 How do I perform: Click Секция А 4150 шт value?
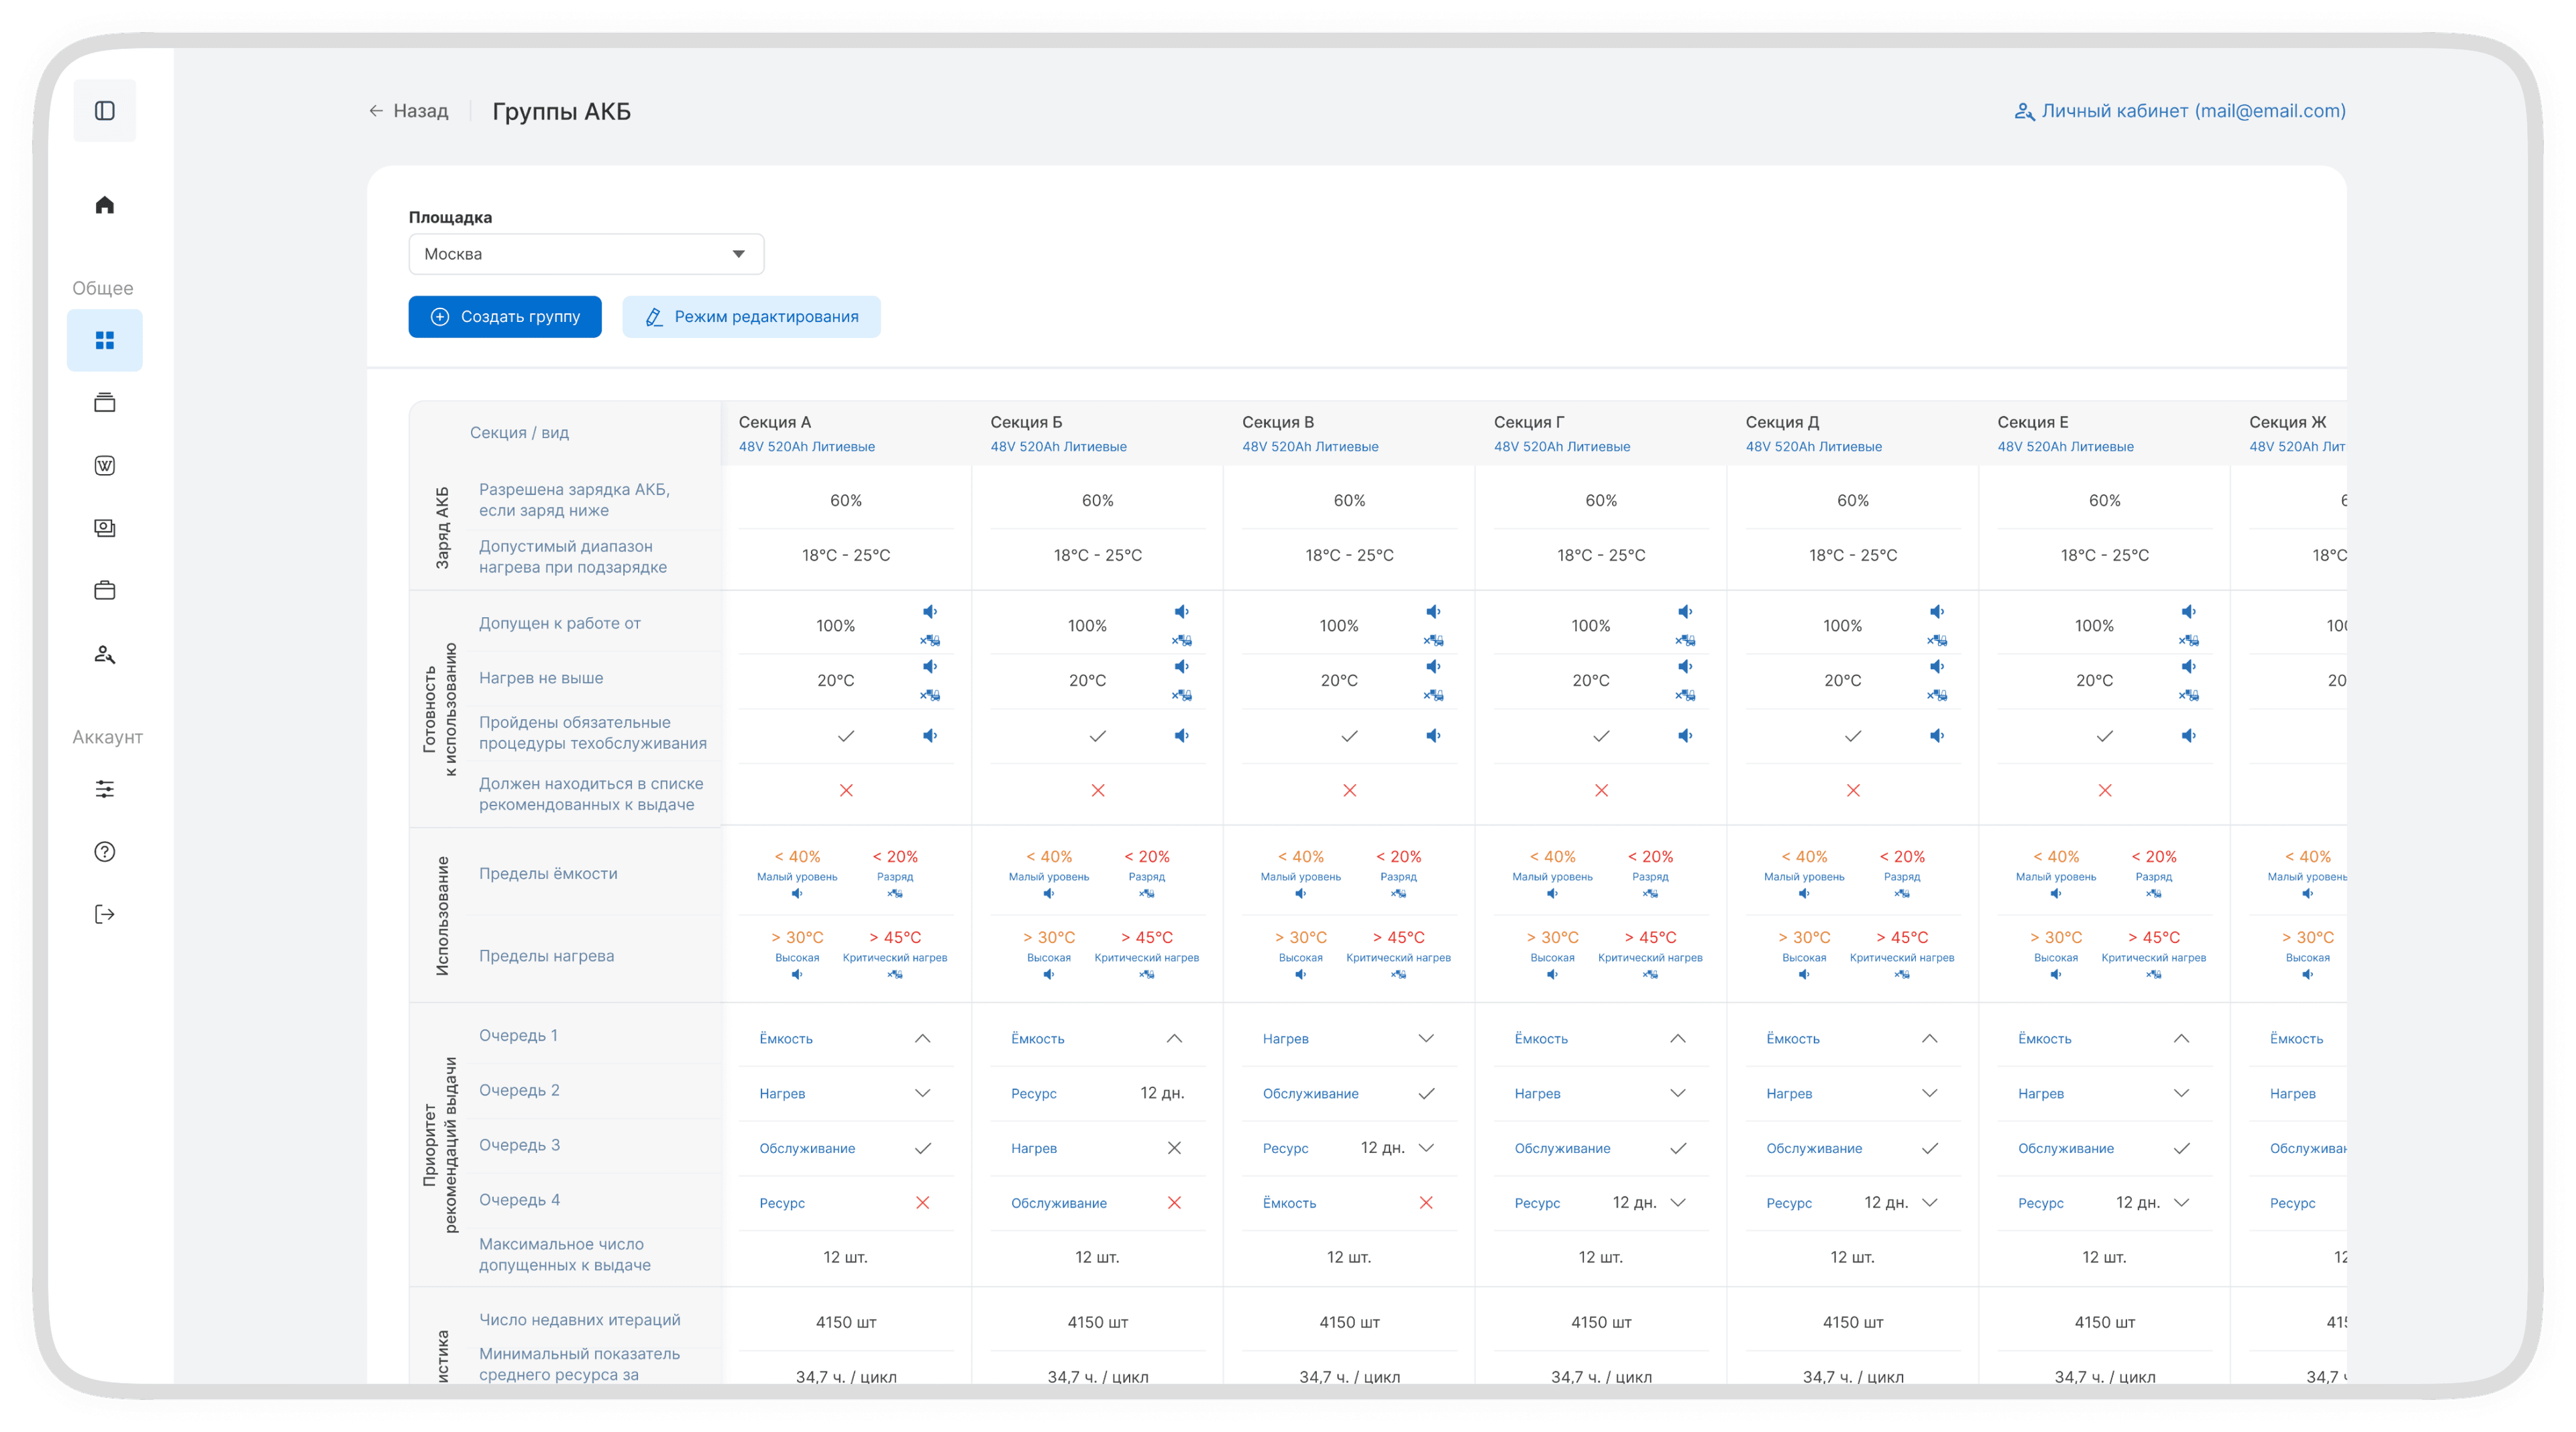[846, 1323]
